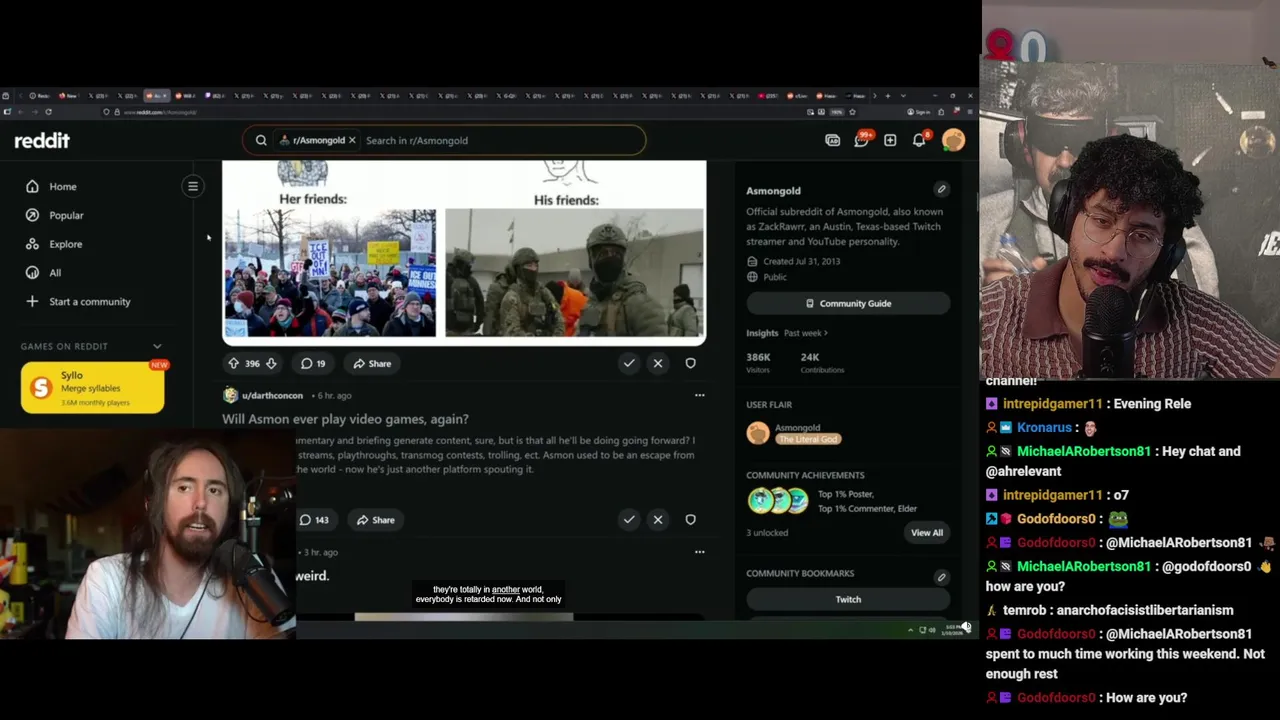This screenshot has height=720, width=1280.
Task: Collapse the Games on Reddit section
Action: [x=157, y=346]
